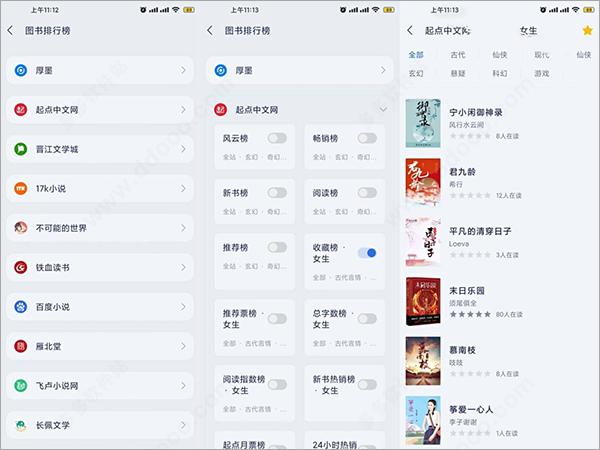Tap the 飞卢小说网 icon
600x450 pixels.
[21, 385]
